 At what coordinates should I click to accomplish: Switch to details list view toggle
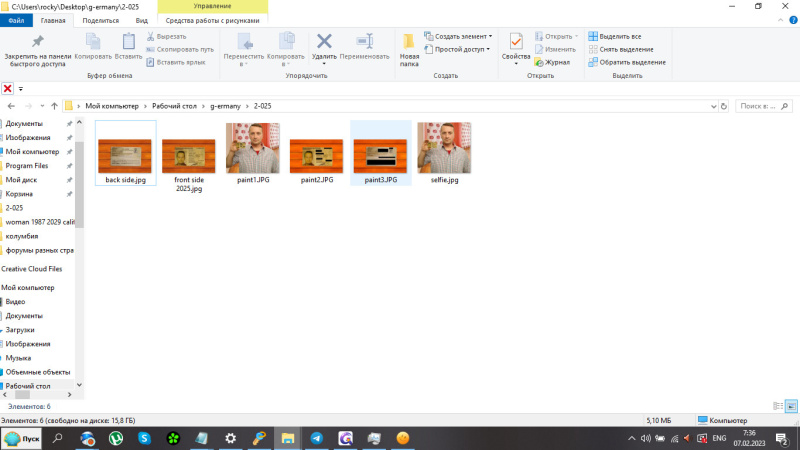click(778, 406)
